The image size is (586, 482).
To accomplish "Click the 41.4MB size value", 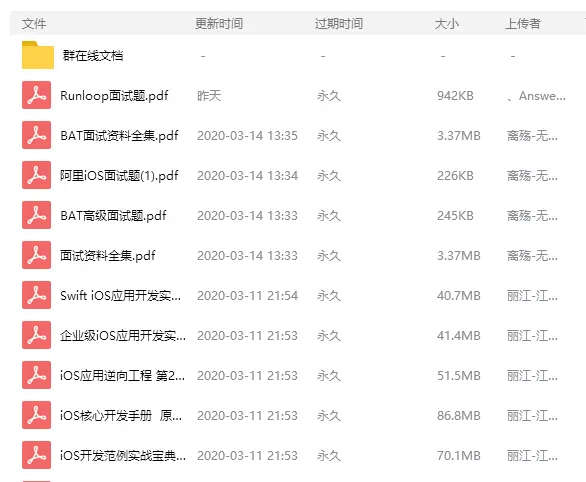I will tap(459, 336).
